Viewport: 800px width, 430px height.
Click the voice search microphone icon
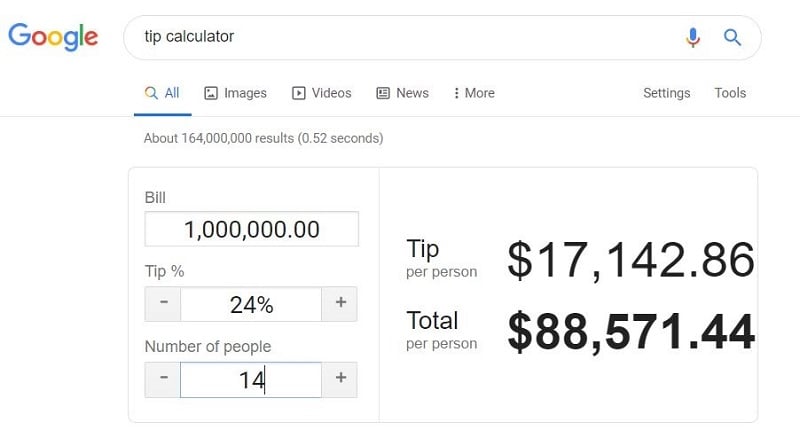pos(692,37)
